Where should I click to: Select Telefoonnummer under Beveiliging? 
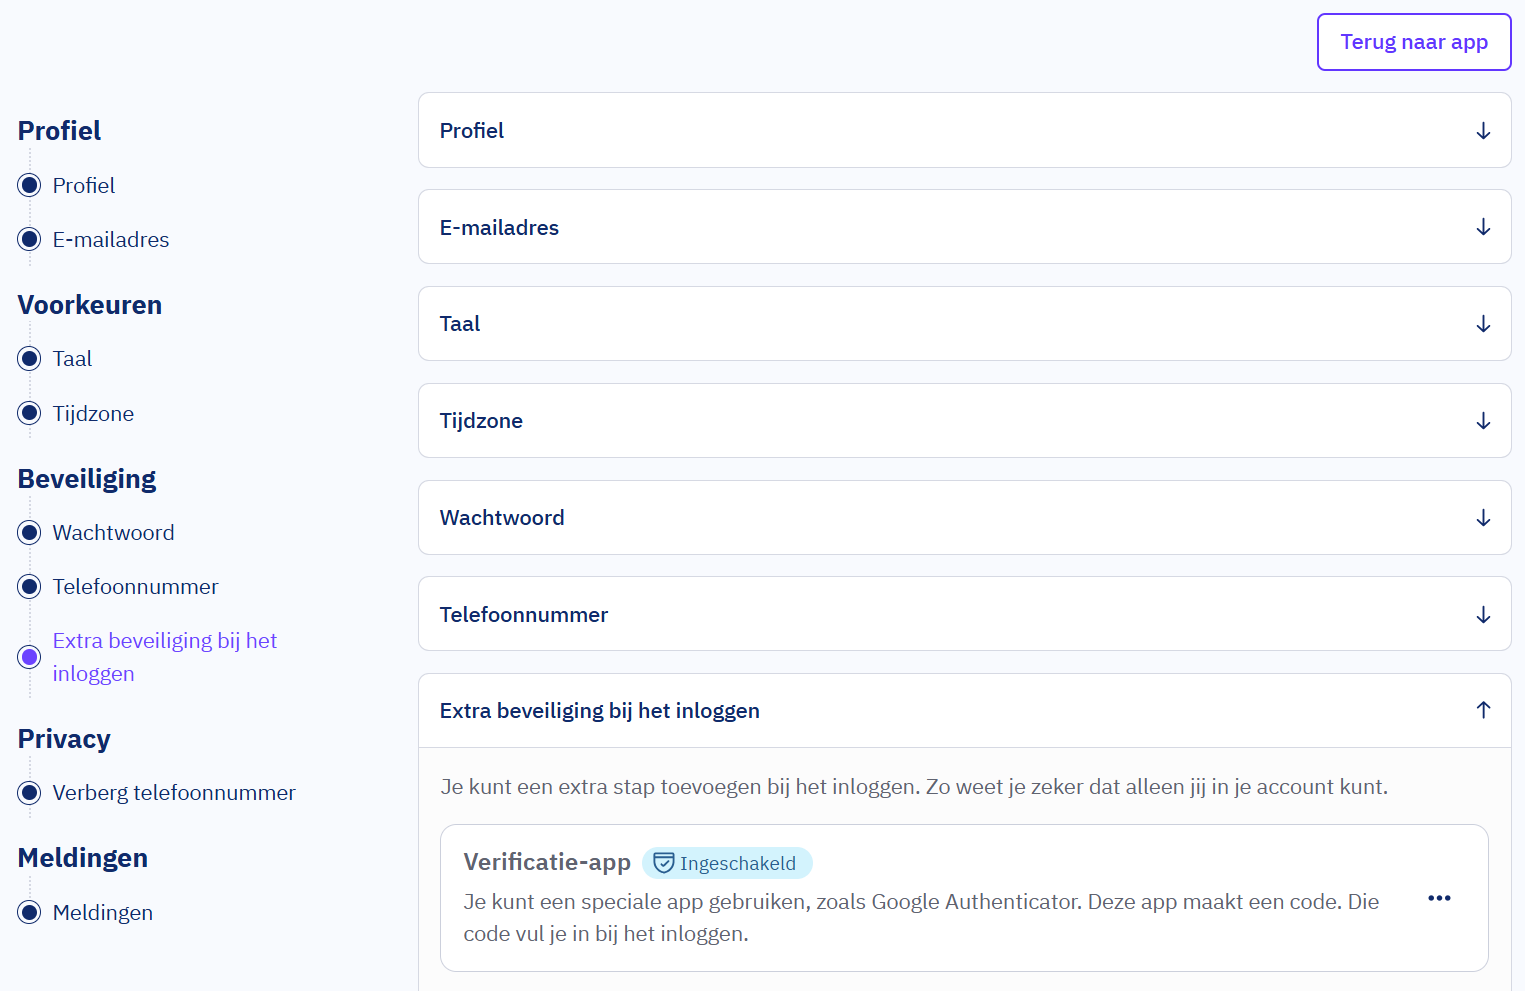pos(29,586)
